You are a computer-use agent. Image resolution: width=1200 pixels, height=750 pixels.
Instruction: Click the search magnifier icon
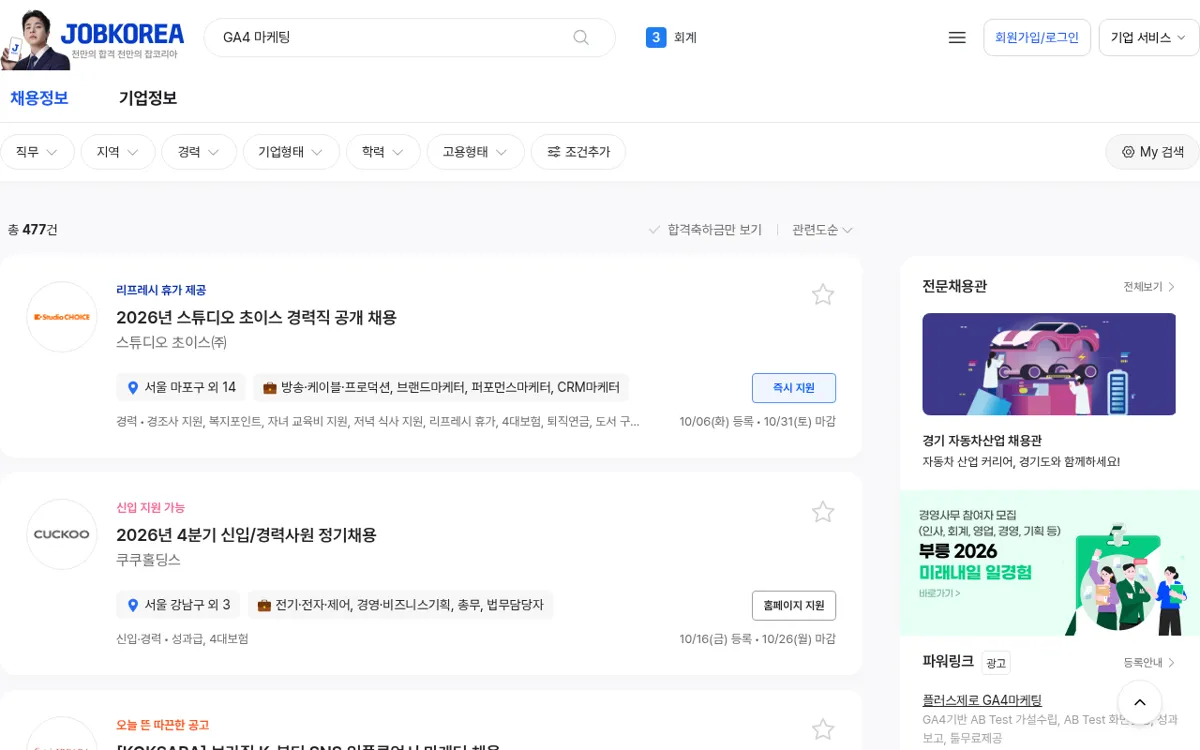pos(581,37)
